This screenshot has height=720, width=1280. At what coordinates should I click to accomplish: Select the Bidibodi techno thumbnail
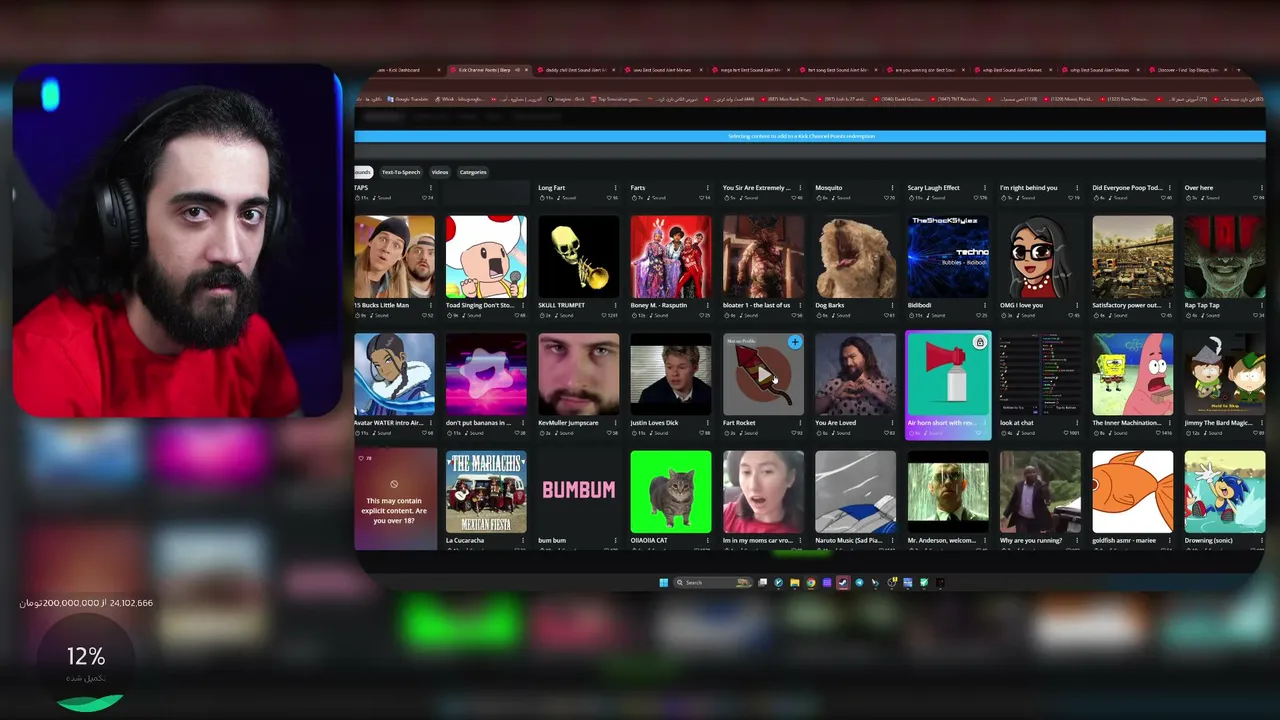(948, 257)
